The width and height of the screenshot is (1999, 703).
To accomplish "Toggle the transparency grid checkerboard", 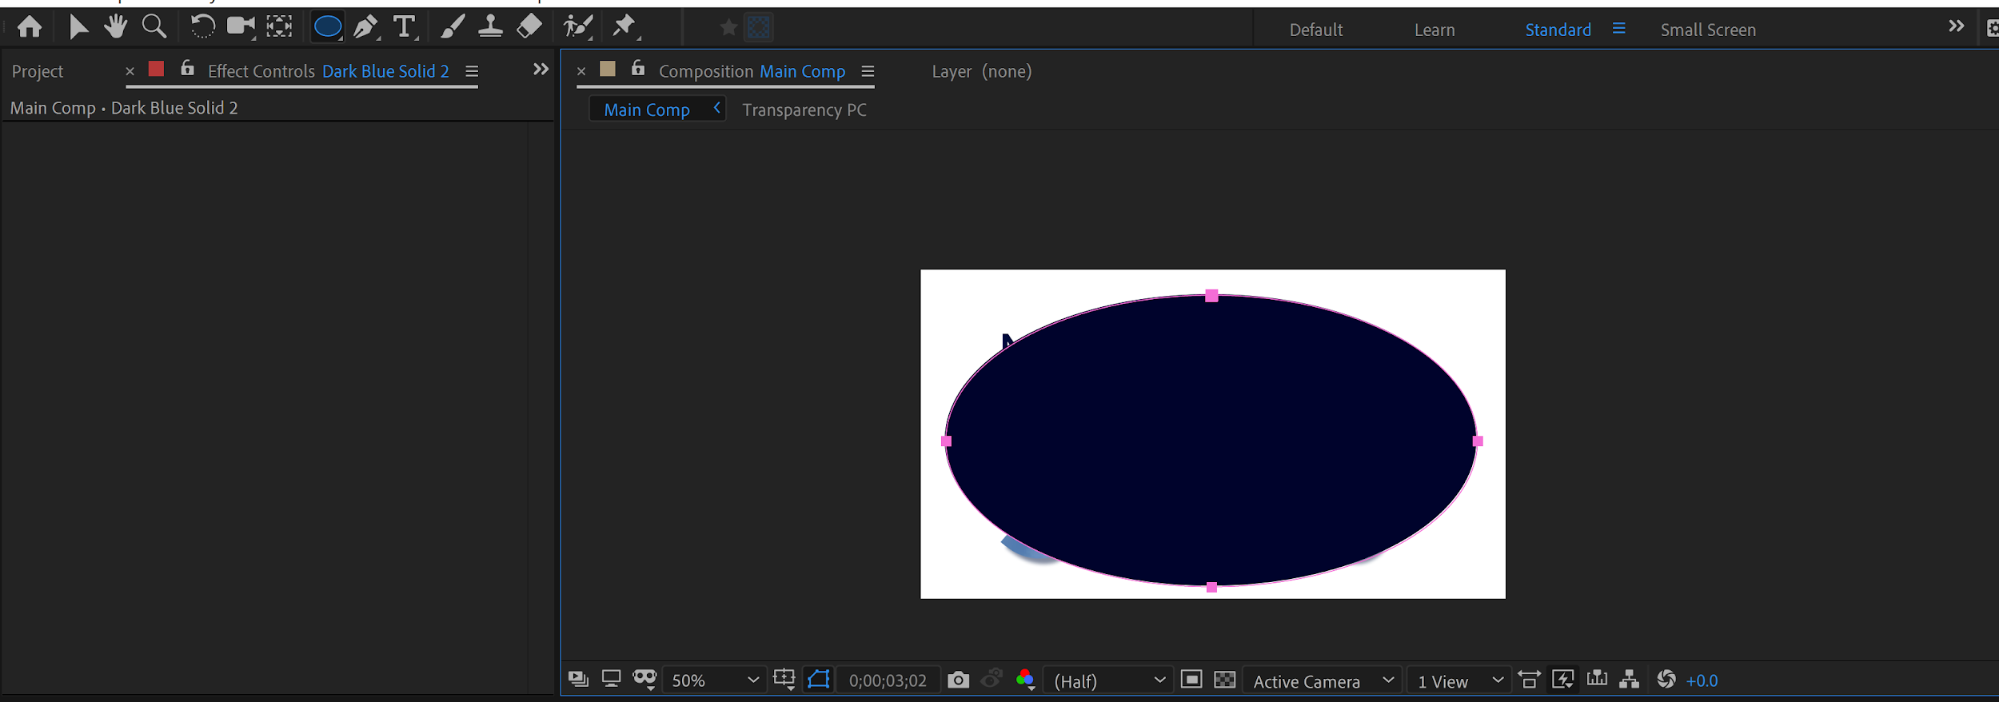I will 1225,680.
